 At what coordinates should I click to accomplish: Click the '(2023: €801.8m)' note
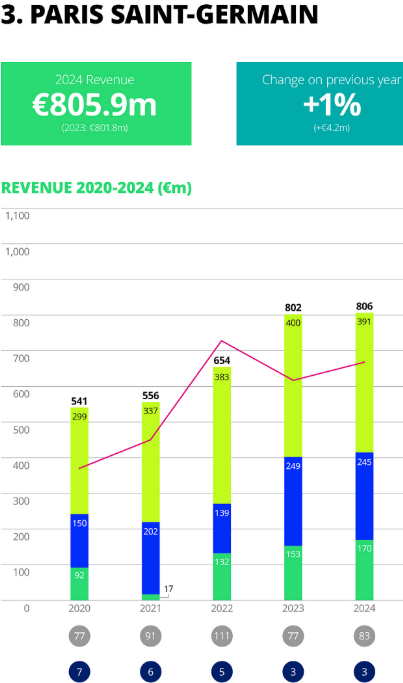coord(95,128)
